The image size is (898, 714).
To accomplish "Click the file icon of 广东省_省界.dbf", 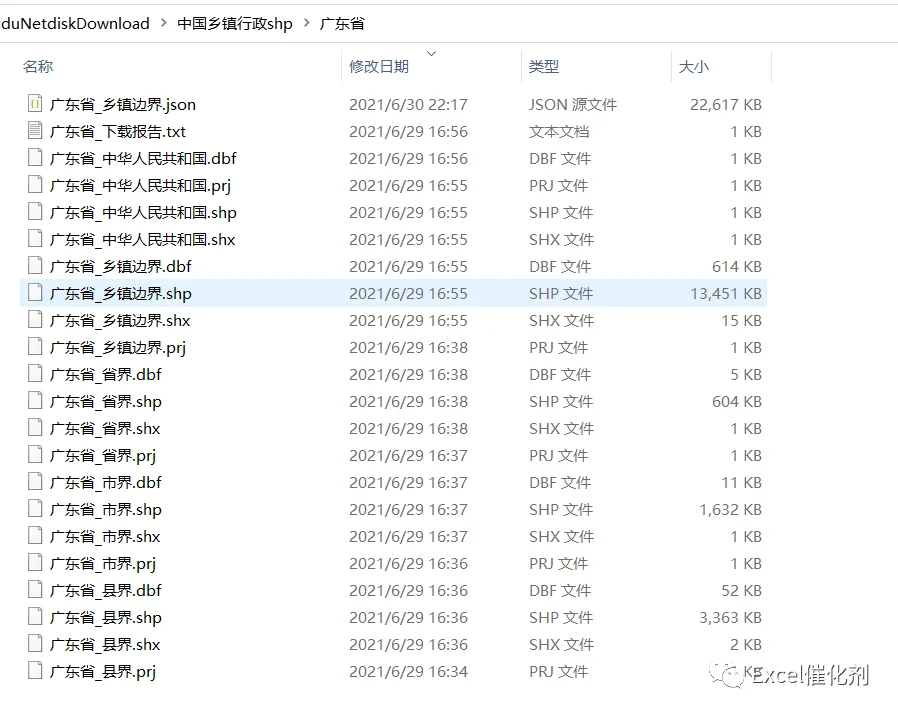I will click(x=35, y=373).
